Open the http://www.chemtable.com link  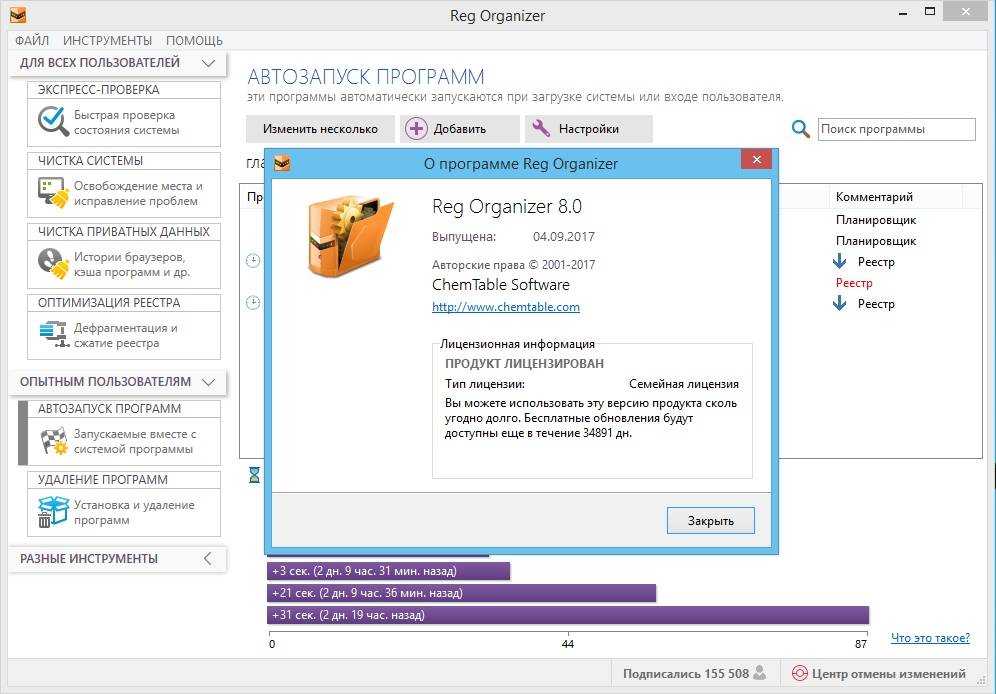click(506, 307)
